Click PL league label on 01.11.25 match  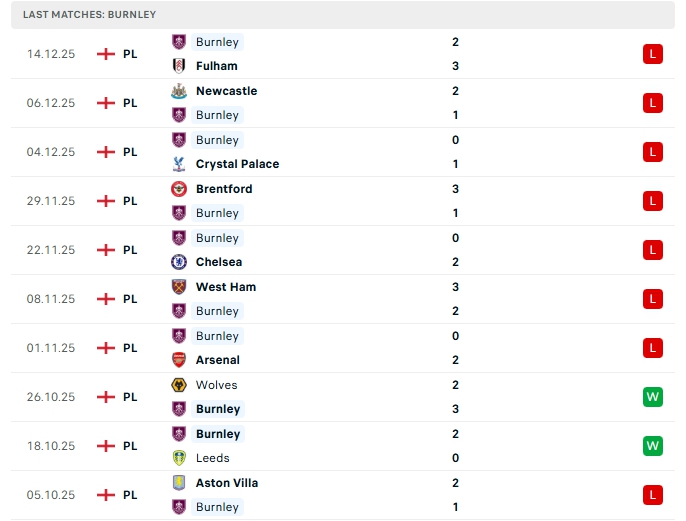click(130, 348)
